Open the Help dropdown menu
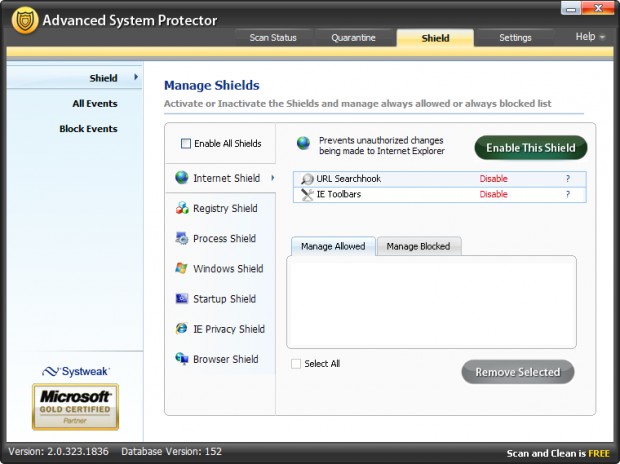The height and width of the screenshot is (464, 620). coord(590,37)
